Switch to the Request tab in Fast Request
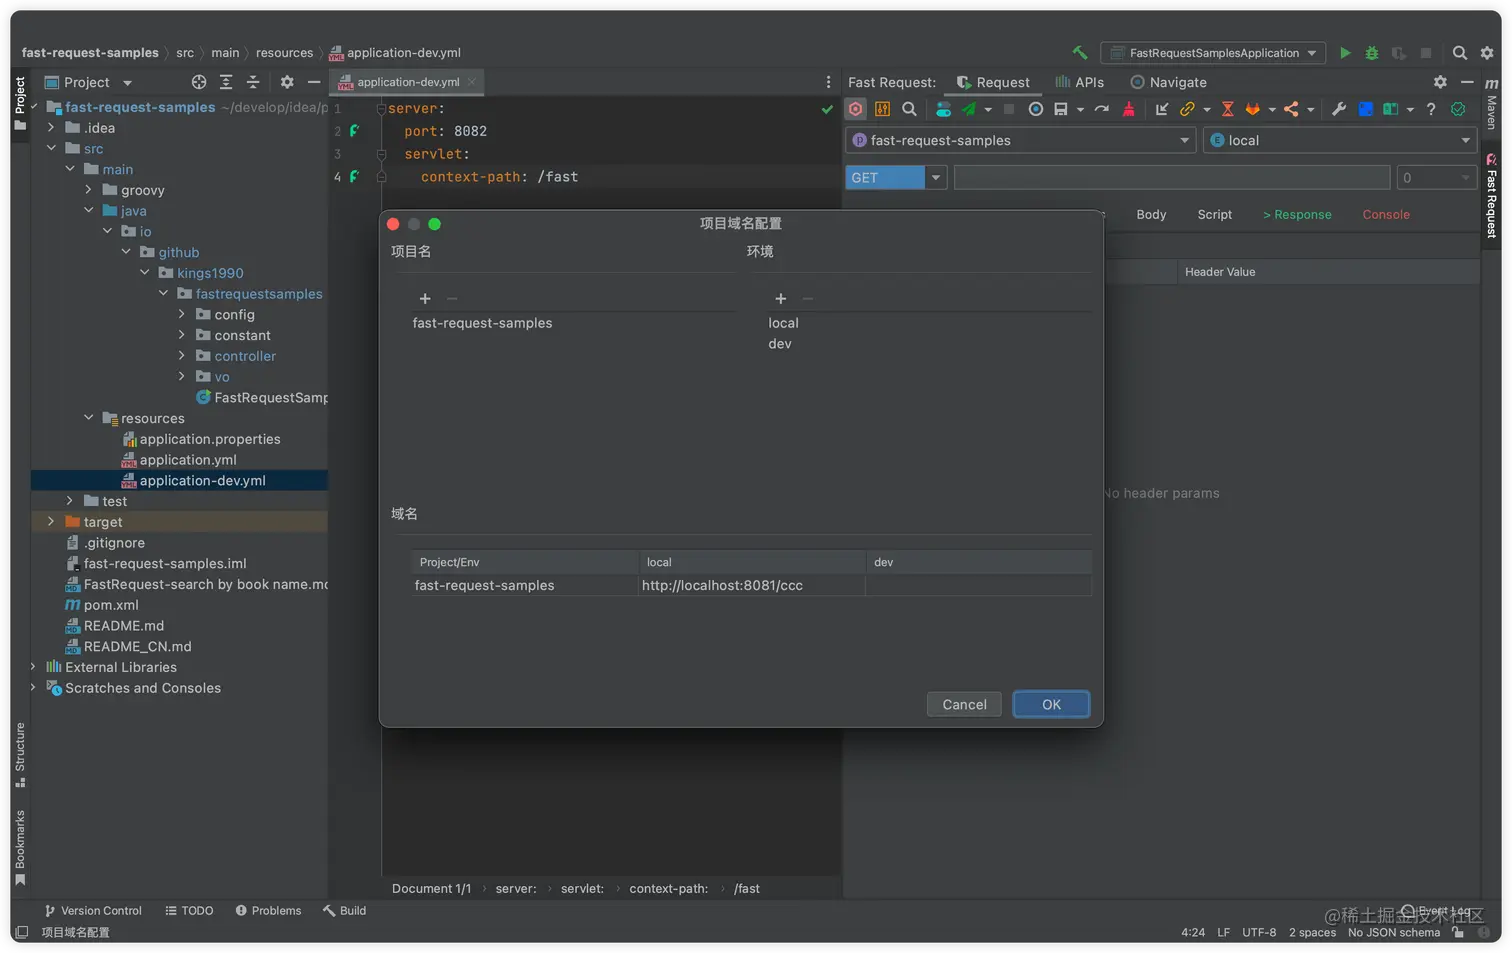The width and height of the screenshot is (1512, 953). [993, 83]
